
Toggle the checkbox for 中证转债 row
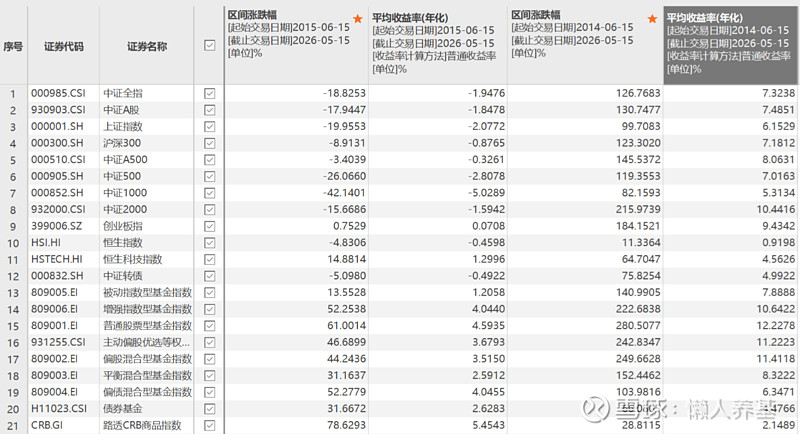point(209,276)
